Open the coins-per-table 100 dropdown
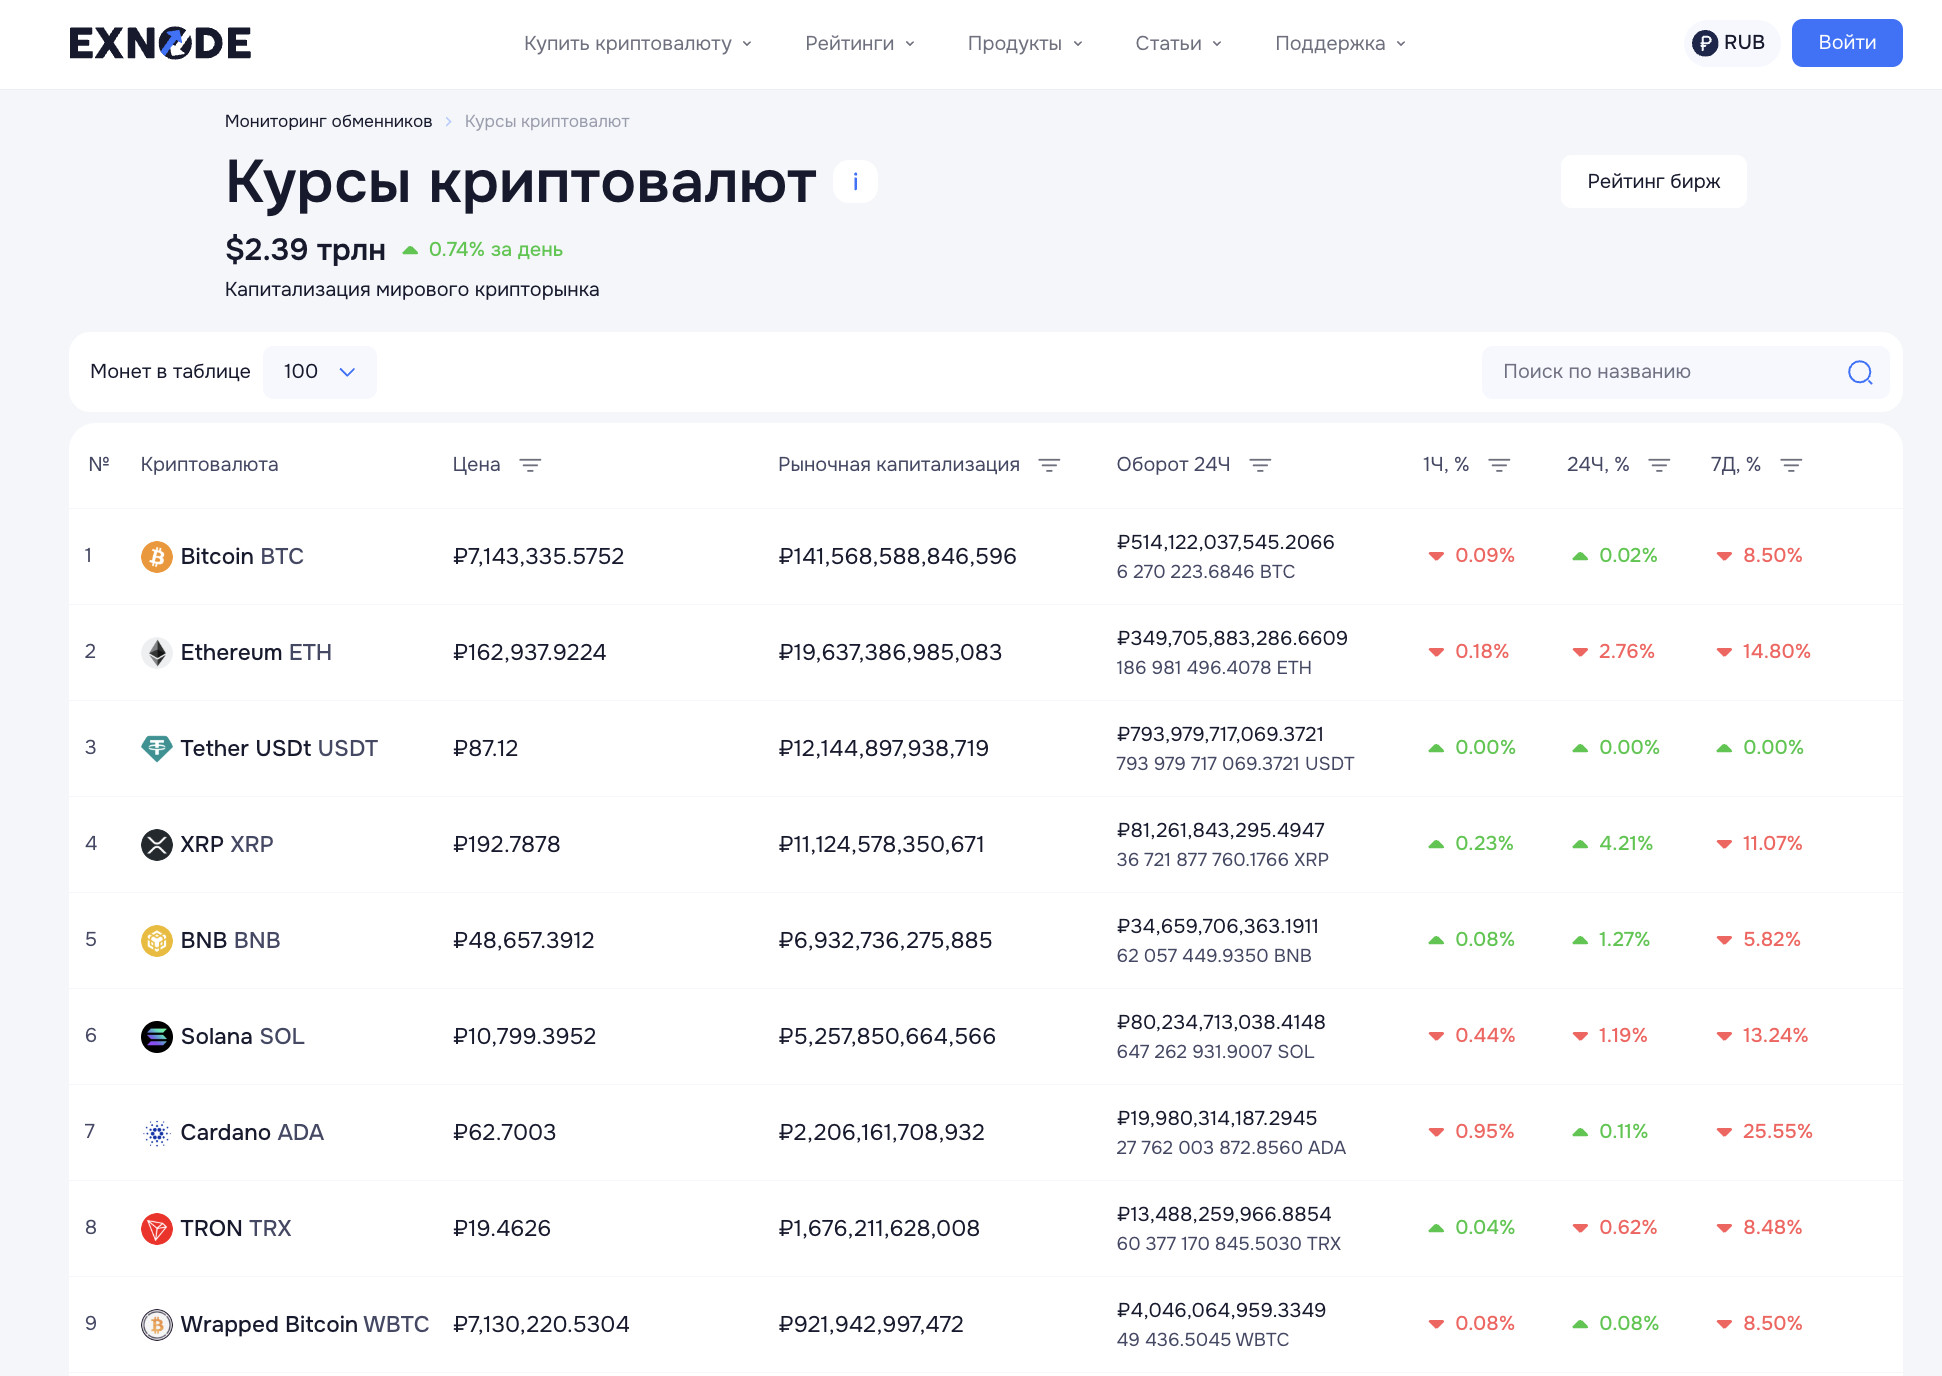 click(319, 372)
